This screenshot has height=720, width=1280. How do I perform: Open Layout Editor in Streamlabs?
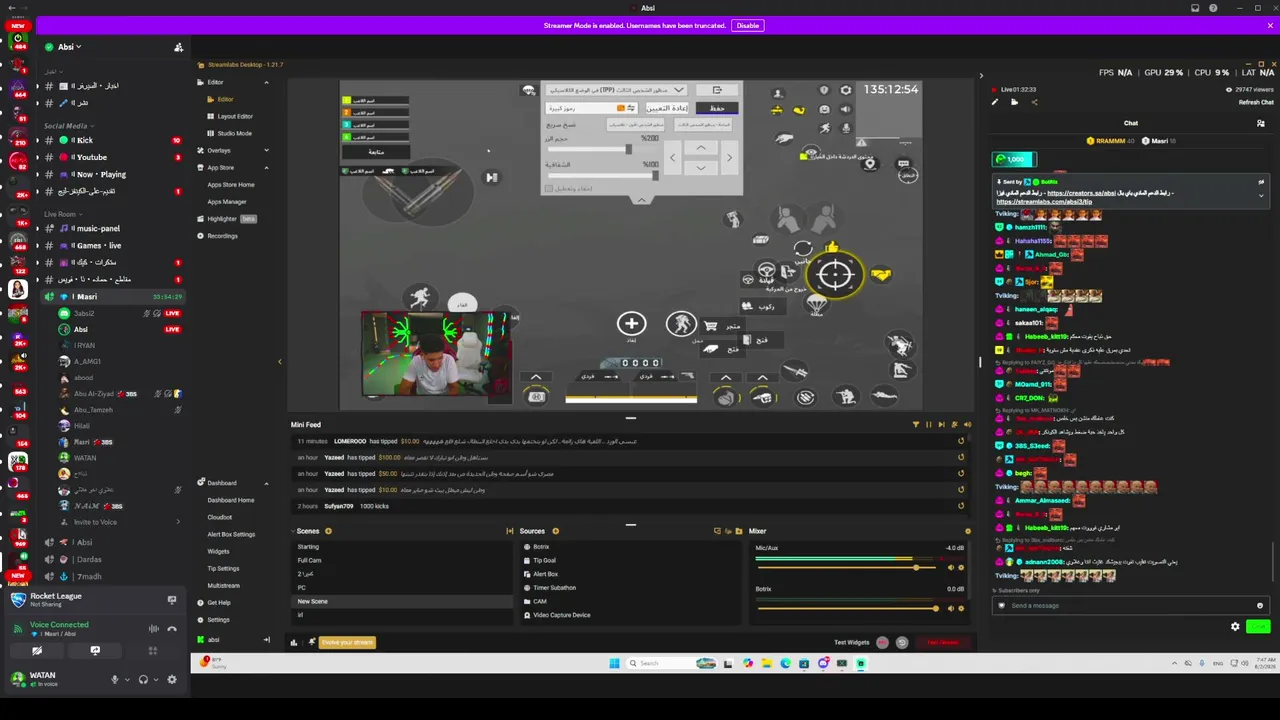[235, 116]
